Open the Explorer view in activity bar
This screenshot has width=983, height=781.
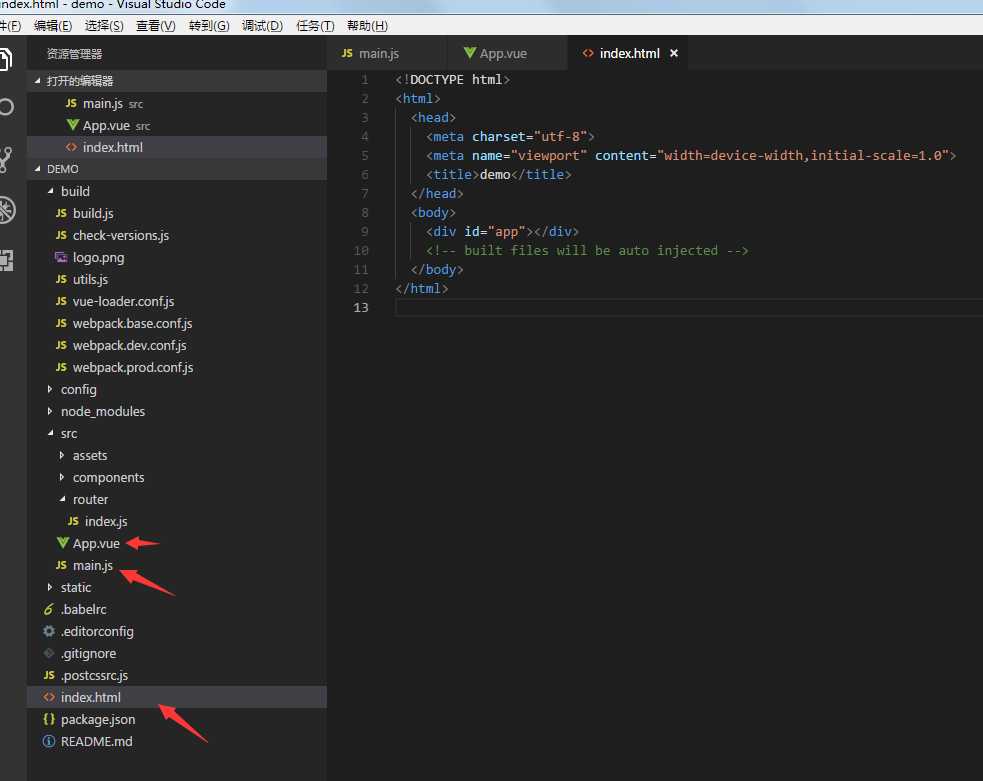point(8,57)
